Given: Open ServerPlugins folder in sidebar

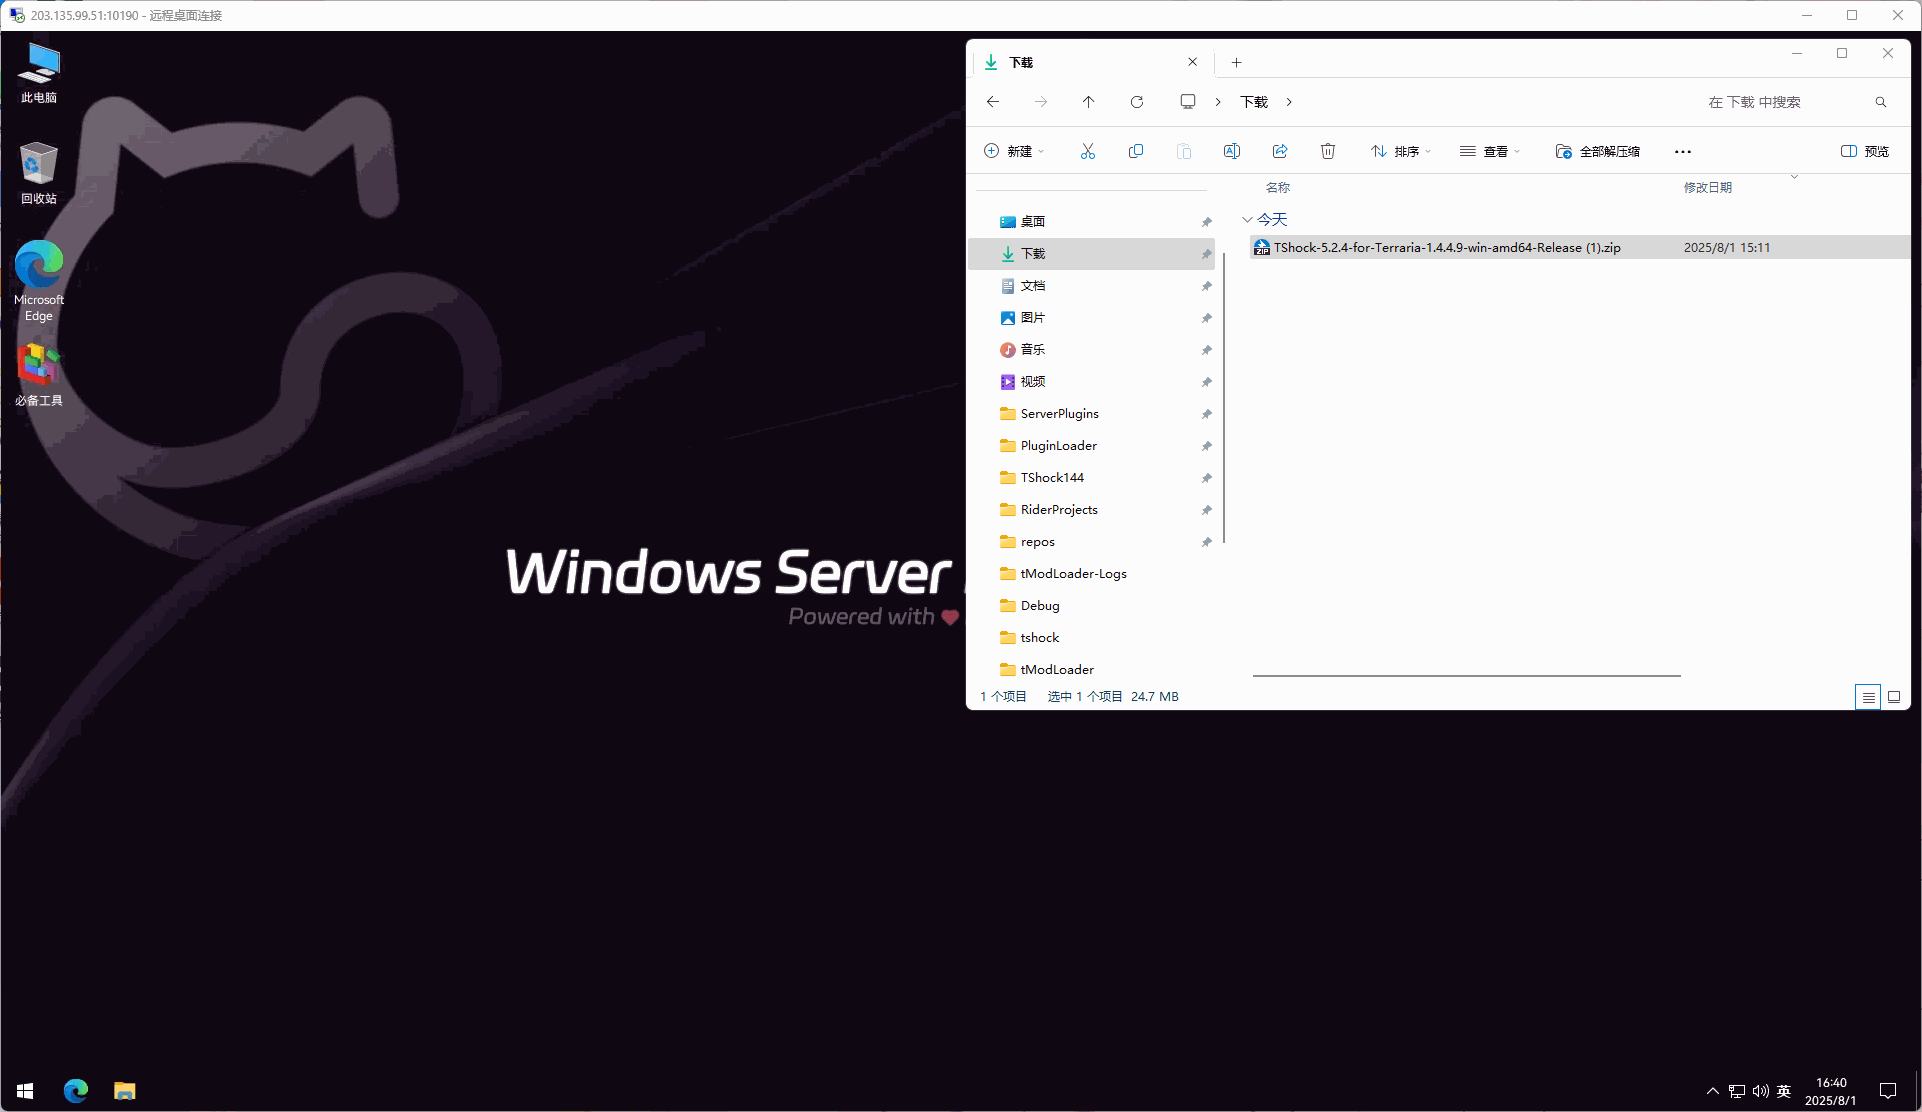Looking at the screenshot, I should click(x=1092, y=414).
